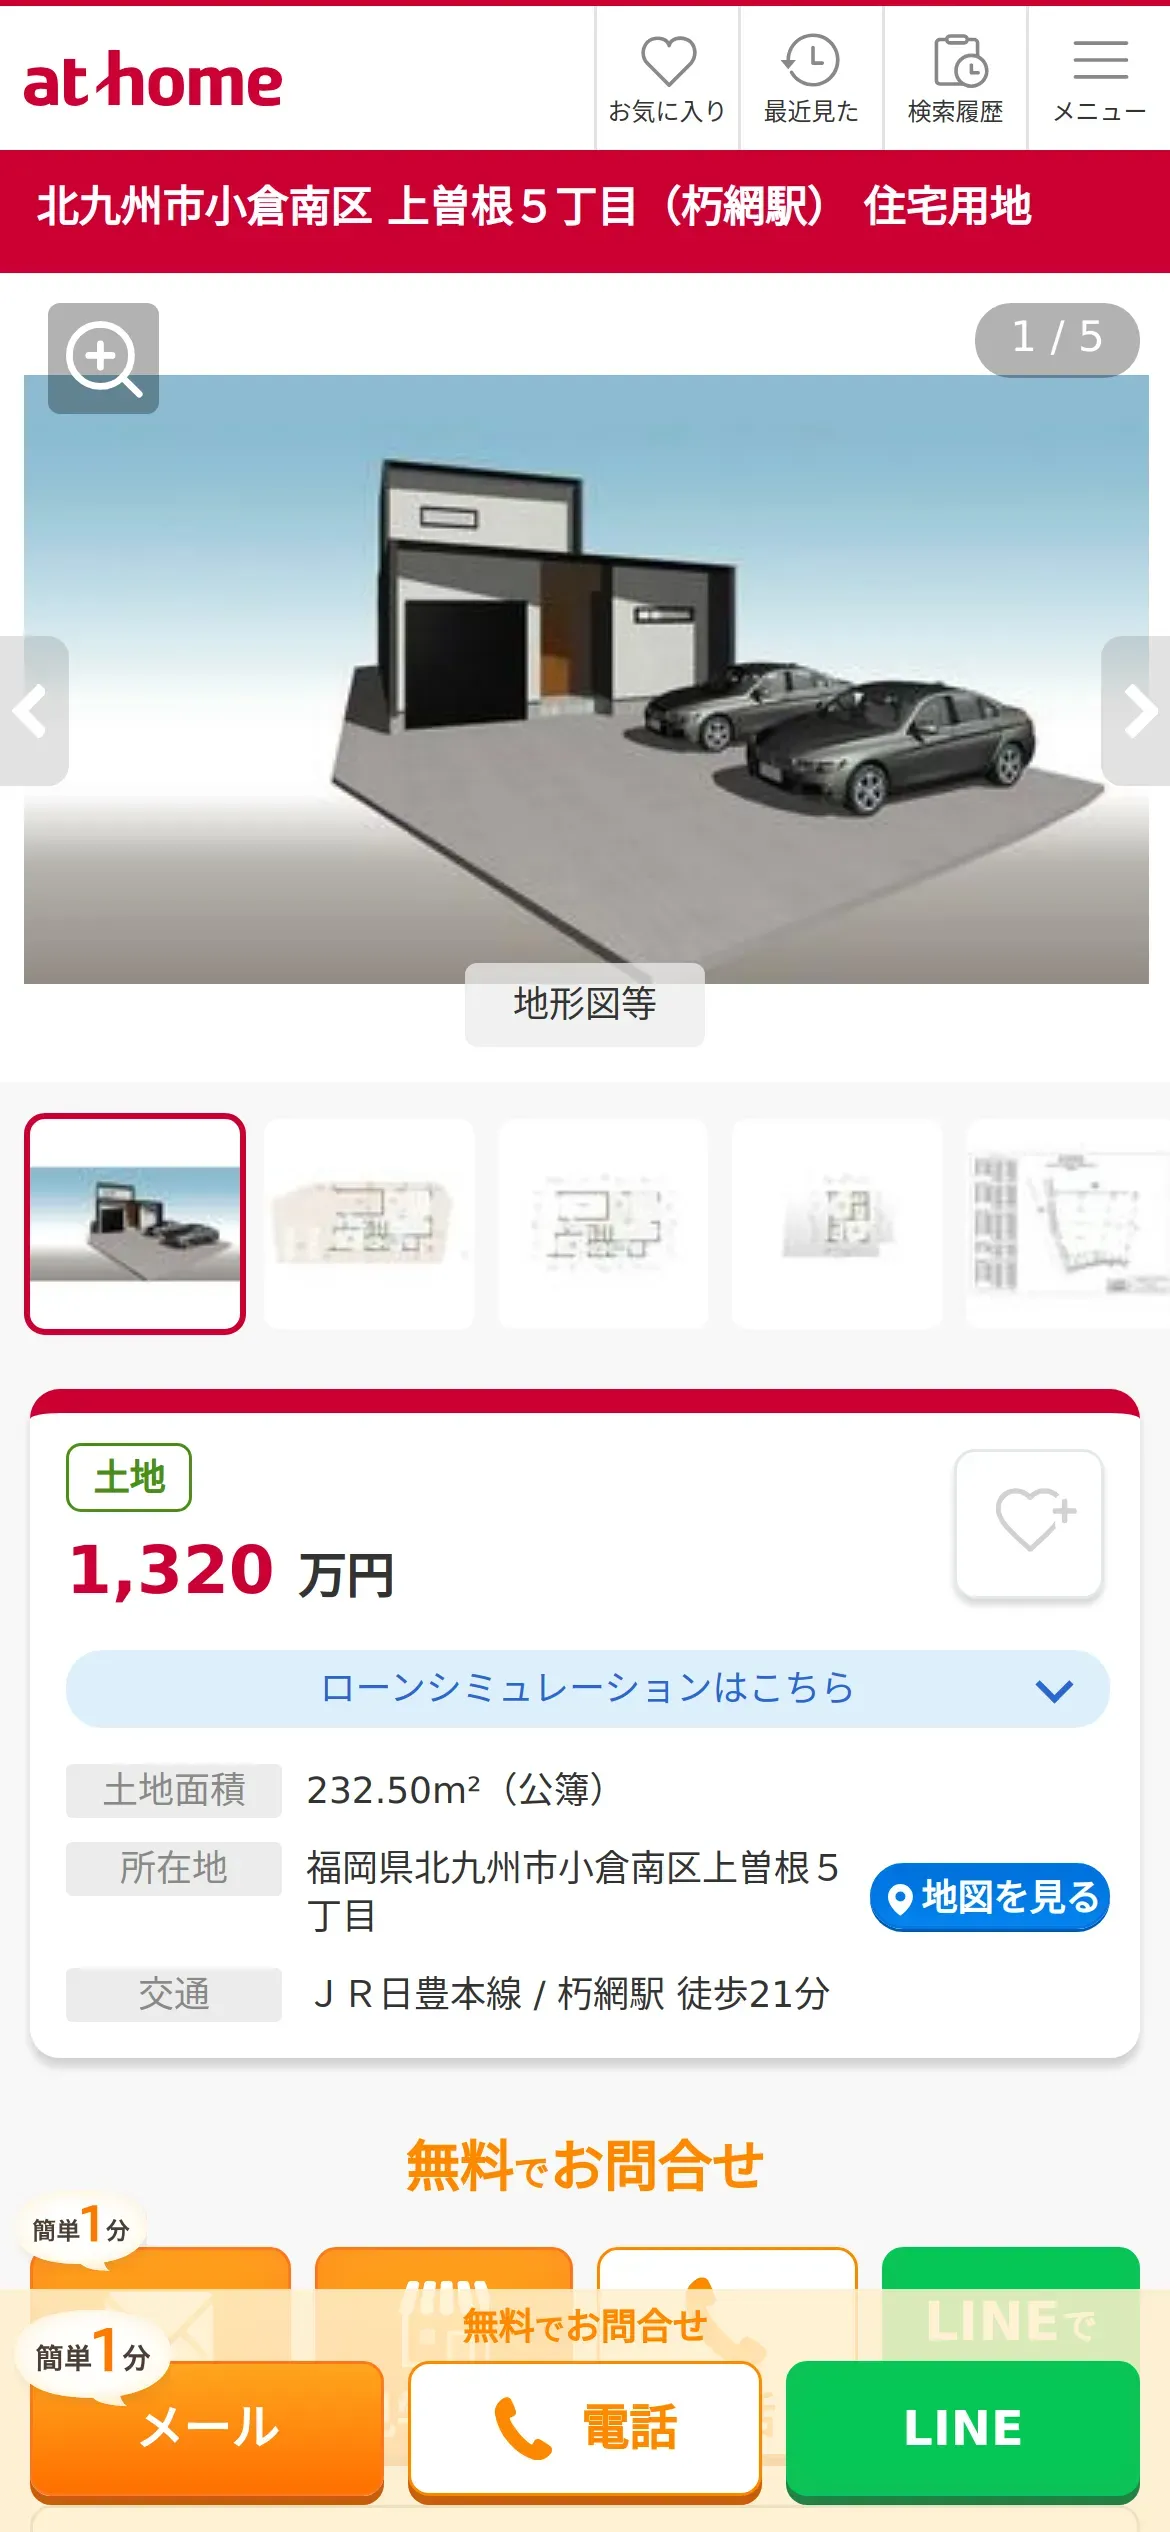
Task: Expand ローンシミュレーションはこちら panel
Action: [587, 1689]
